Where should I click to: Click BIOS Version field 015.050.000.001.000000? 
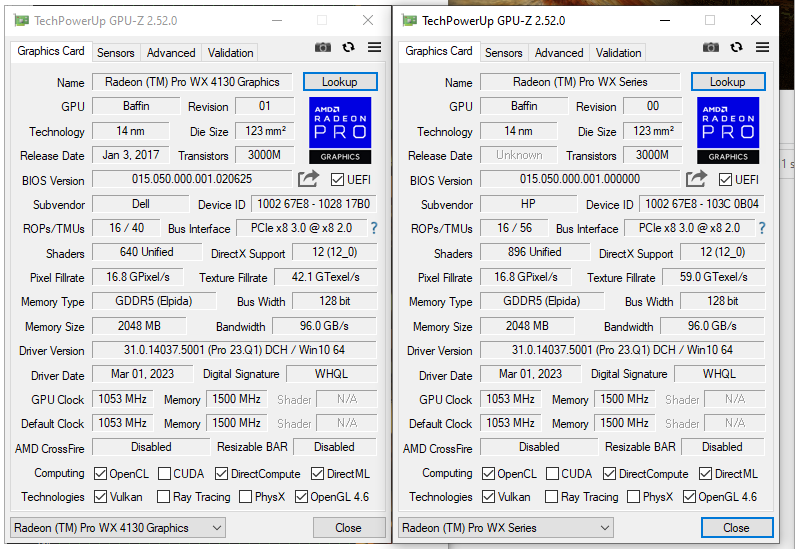(x=580, y=179)
